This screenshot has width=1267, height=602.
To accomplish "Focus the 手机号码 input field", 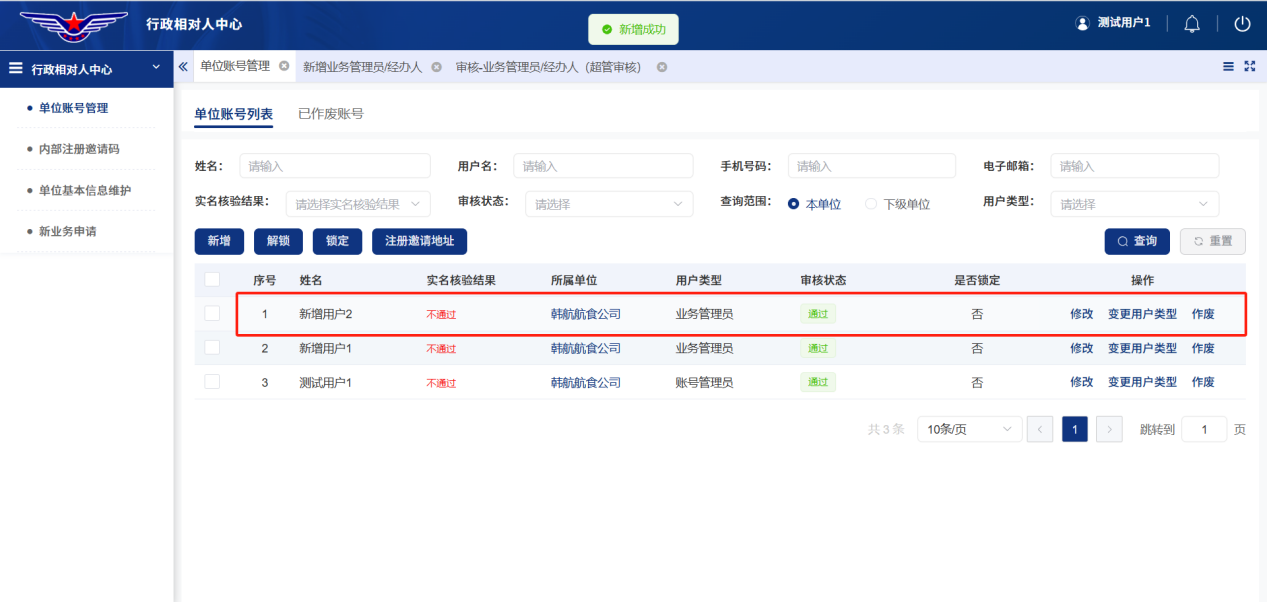I will 872,166.
